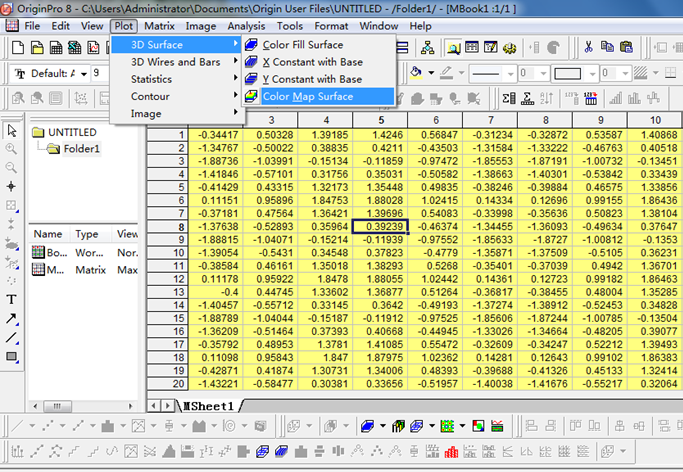Click the New Project icon
The height and width of the screenshot is (472, 683).
coord(18,47)
